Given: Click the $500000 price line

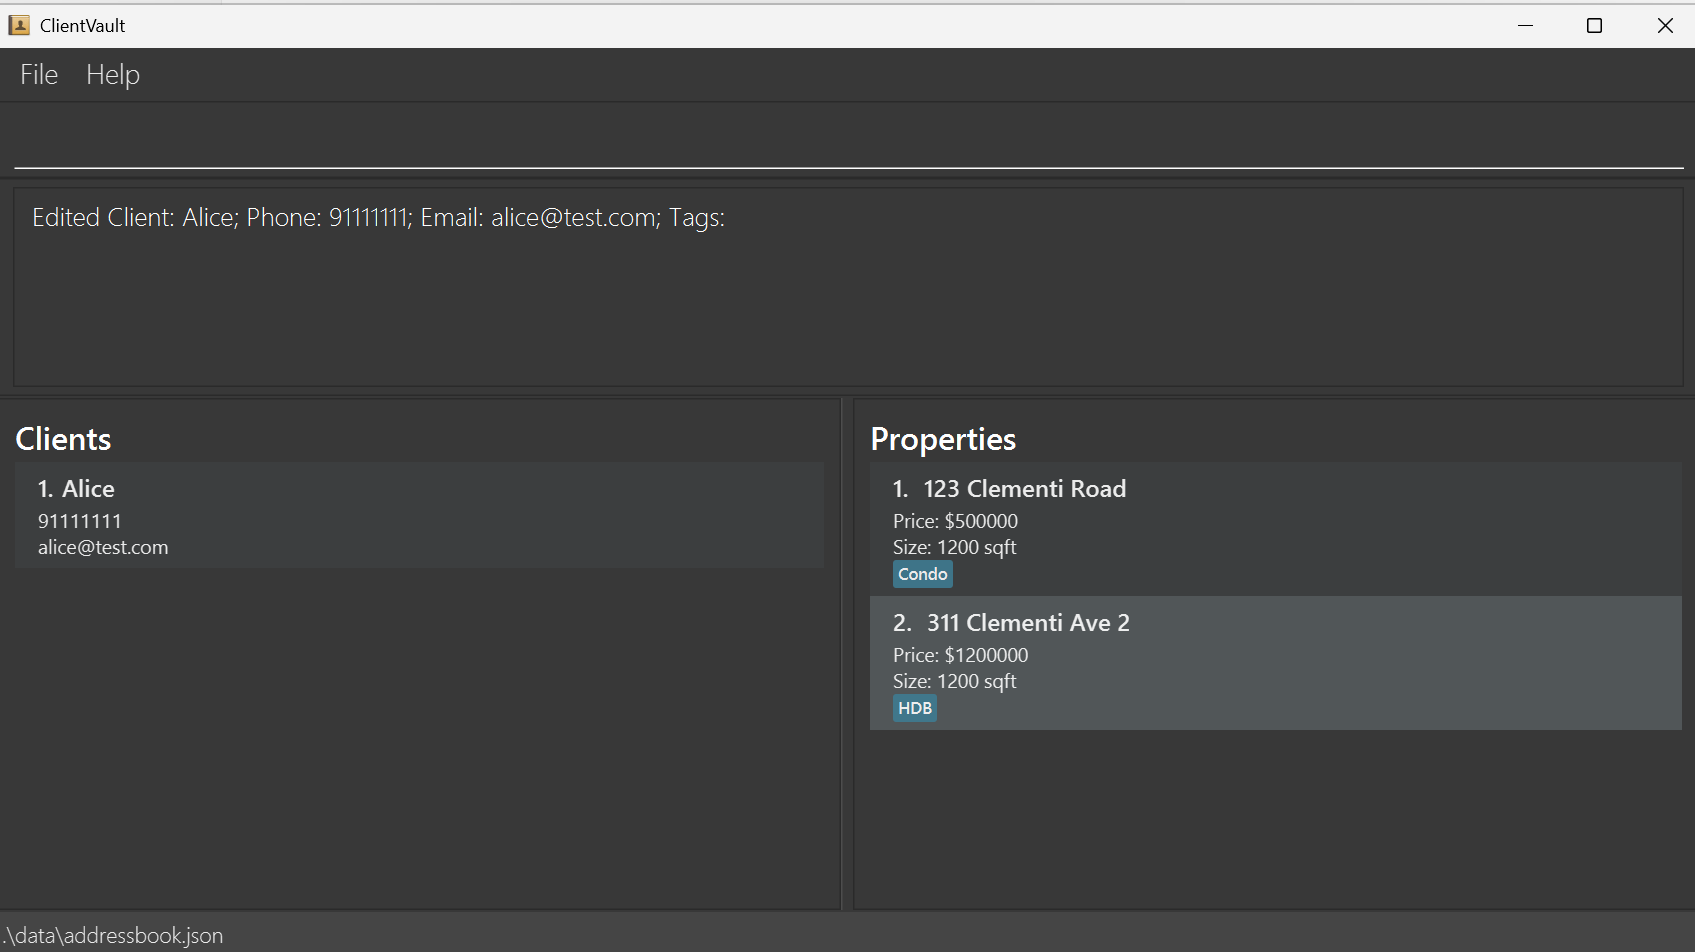Looking at the screenshot, I should pos(955,521).
